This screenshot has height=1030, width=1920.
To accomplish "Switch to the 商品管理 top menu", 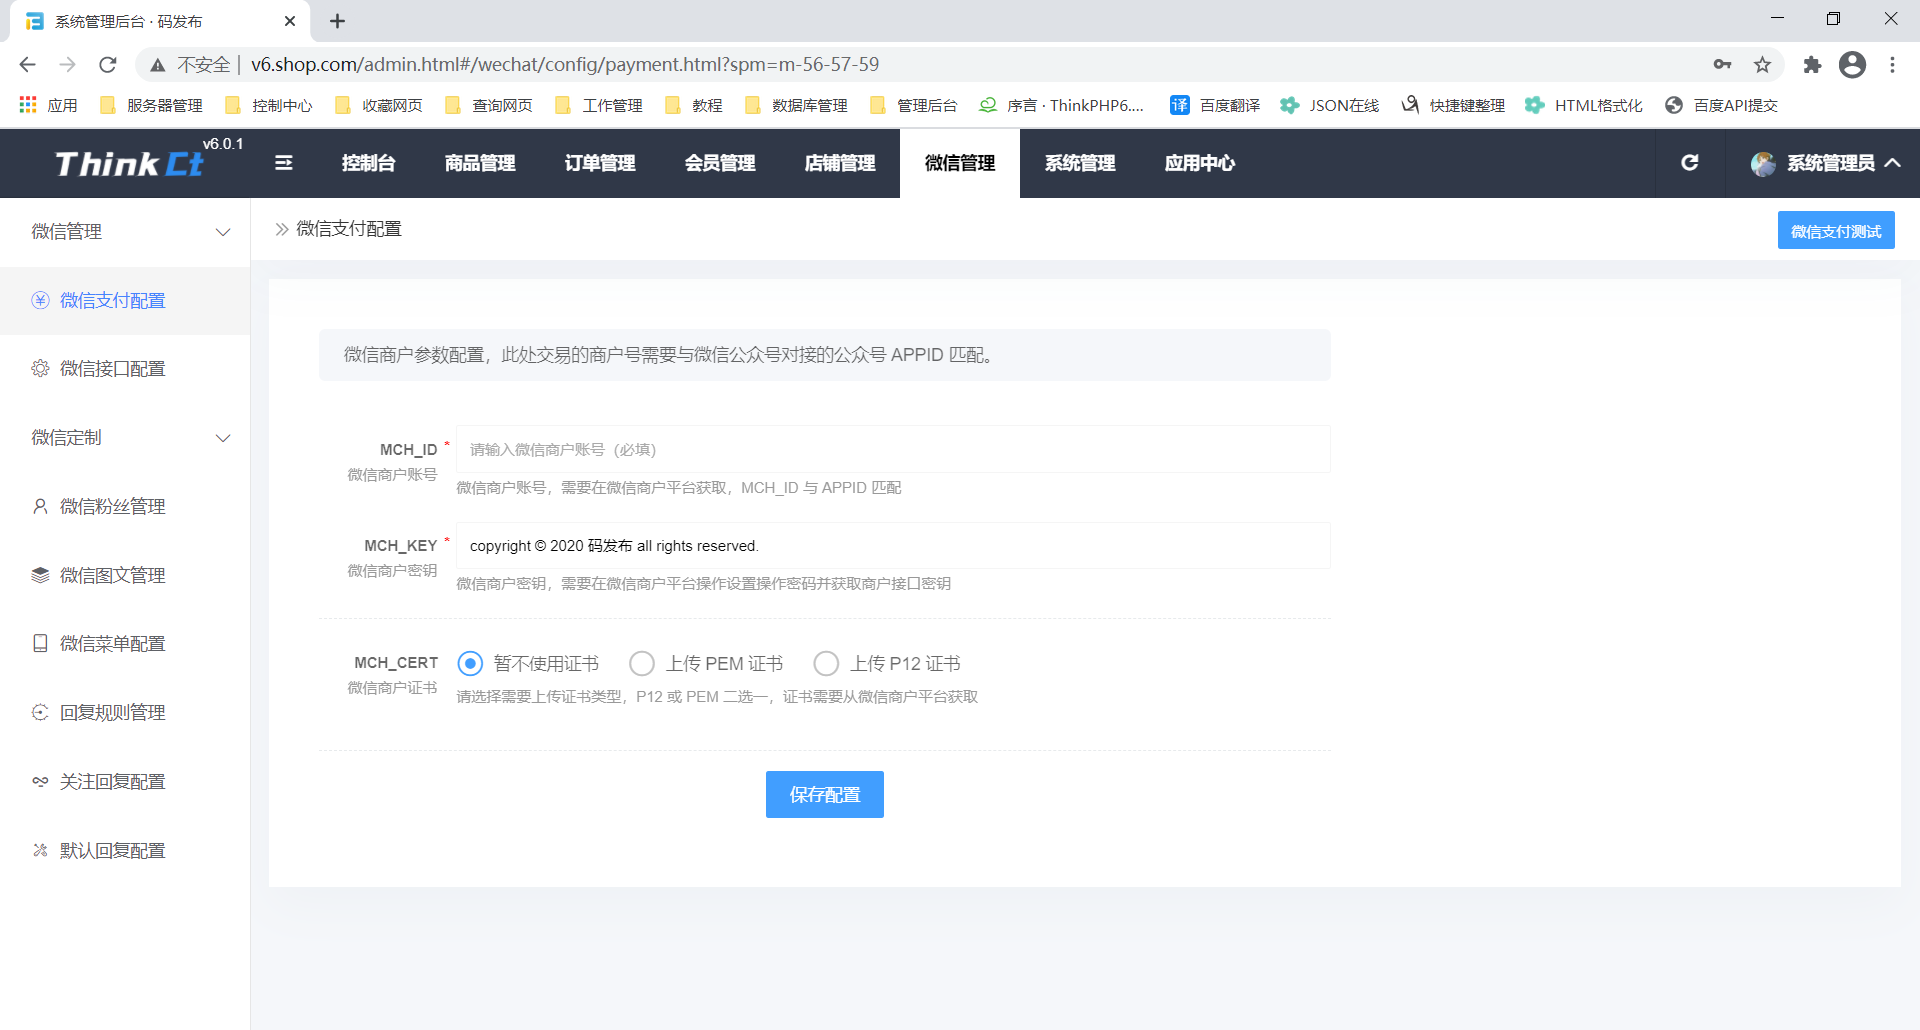I will (480, 163).
